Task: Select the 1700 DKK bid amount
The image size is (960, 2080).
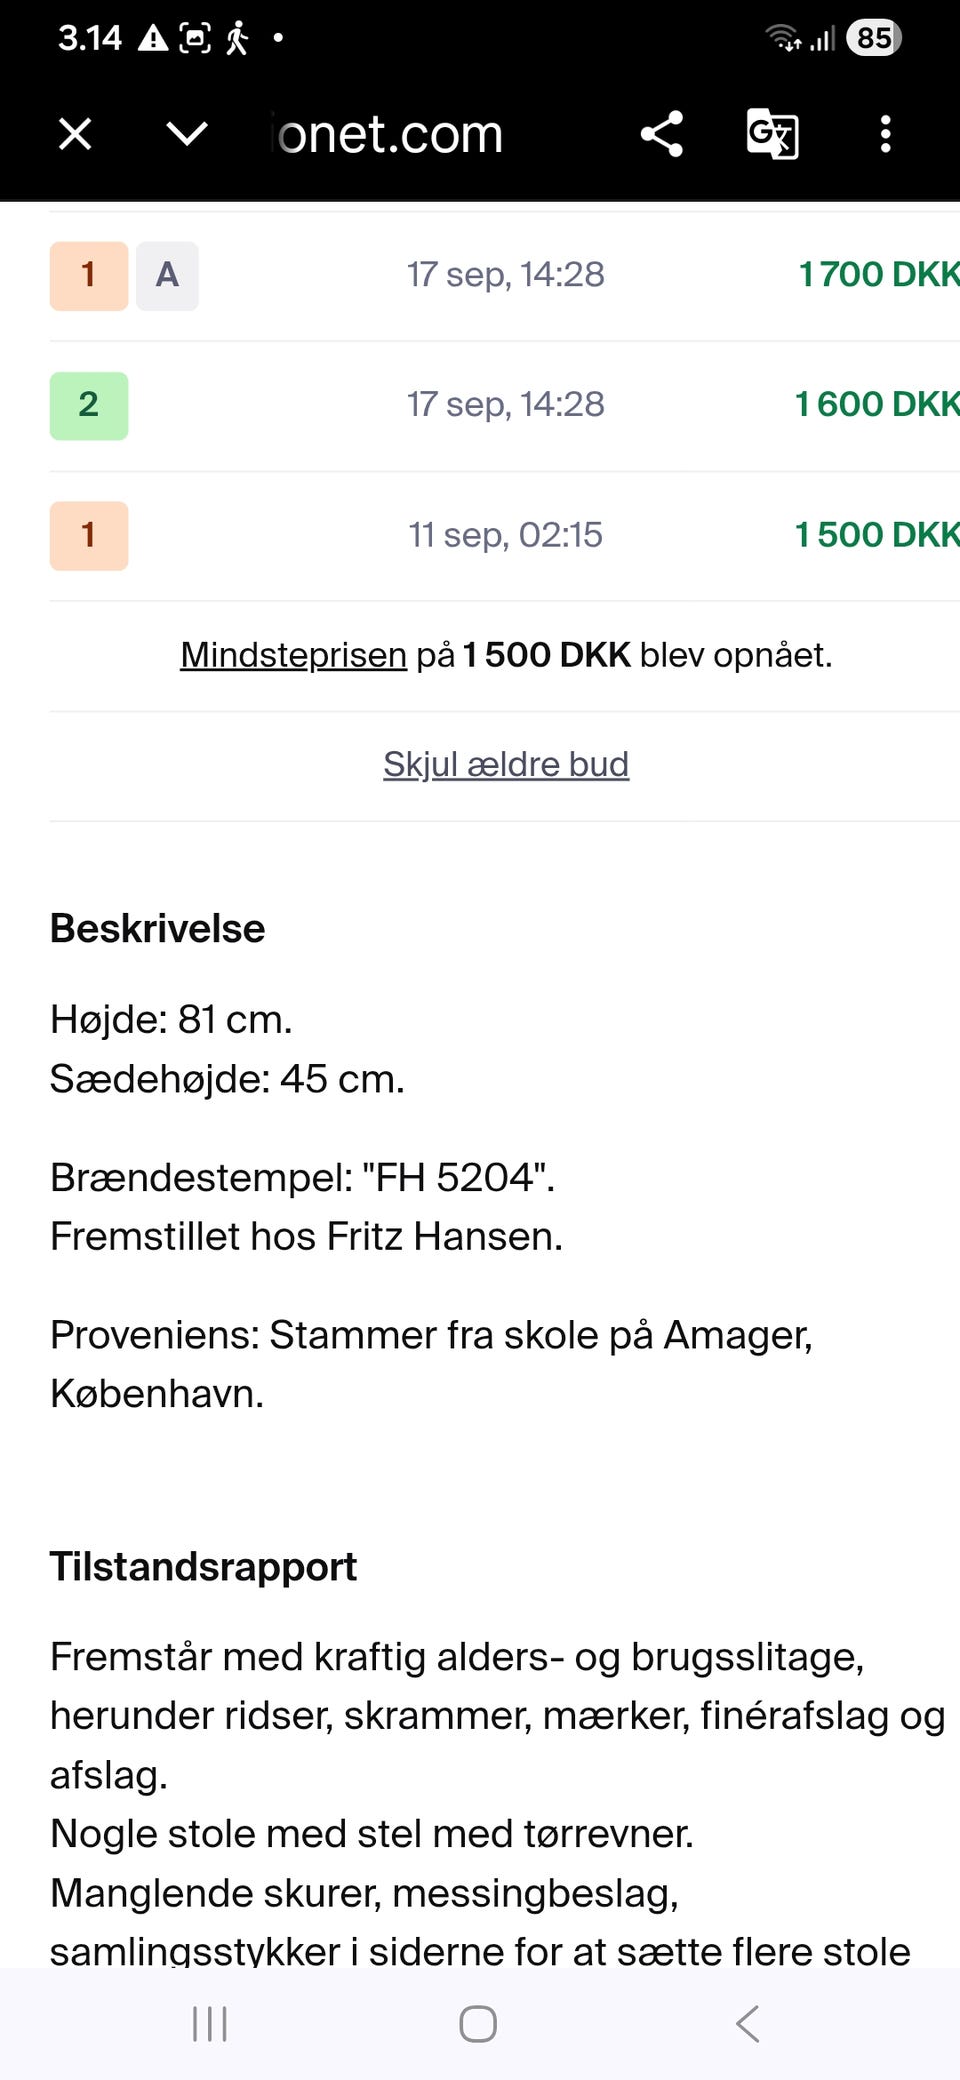Action: click(x=877, y=274)
